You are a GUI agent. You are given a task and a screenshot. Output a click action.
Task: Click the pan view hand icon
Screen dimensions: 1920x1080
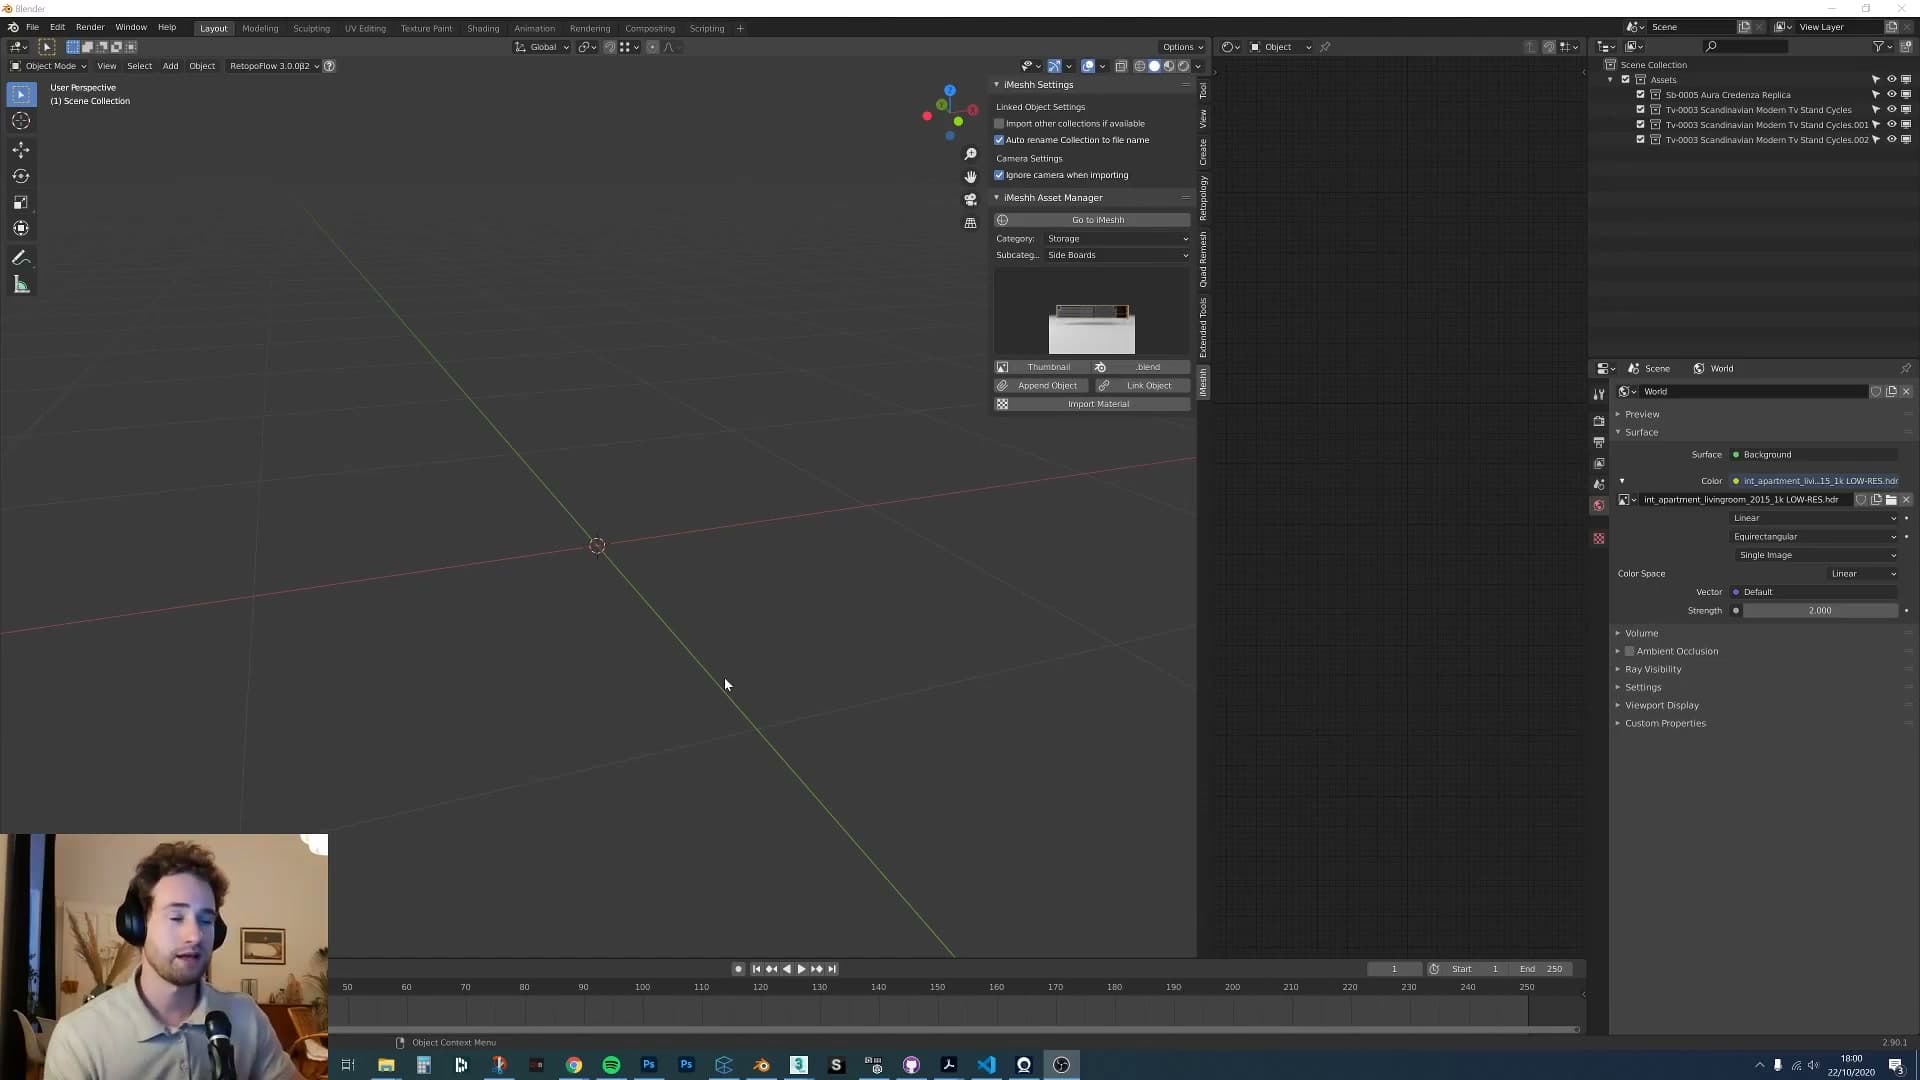(x=970, y=177)
